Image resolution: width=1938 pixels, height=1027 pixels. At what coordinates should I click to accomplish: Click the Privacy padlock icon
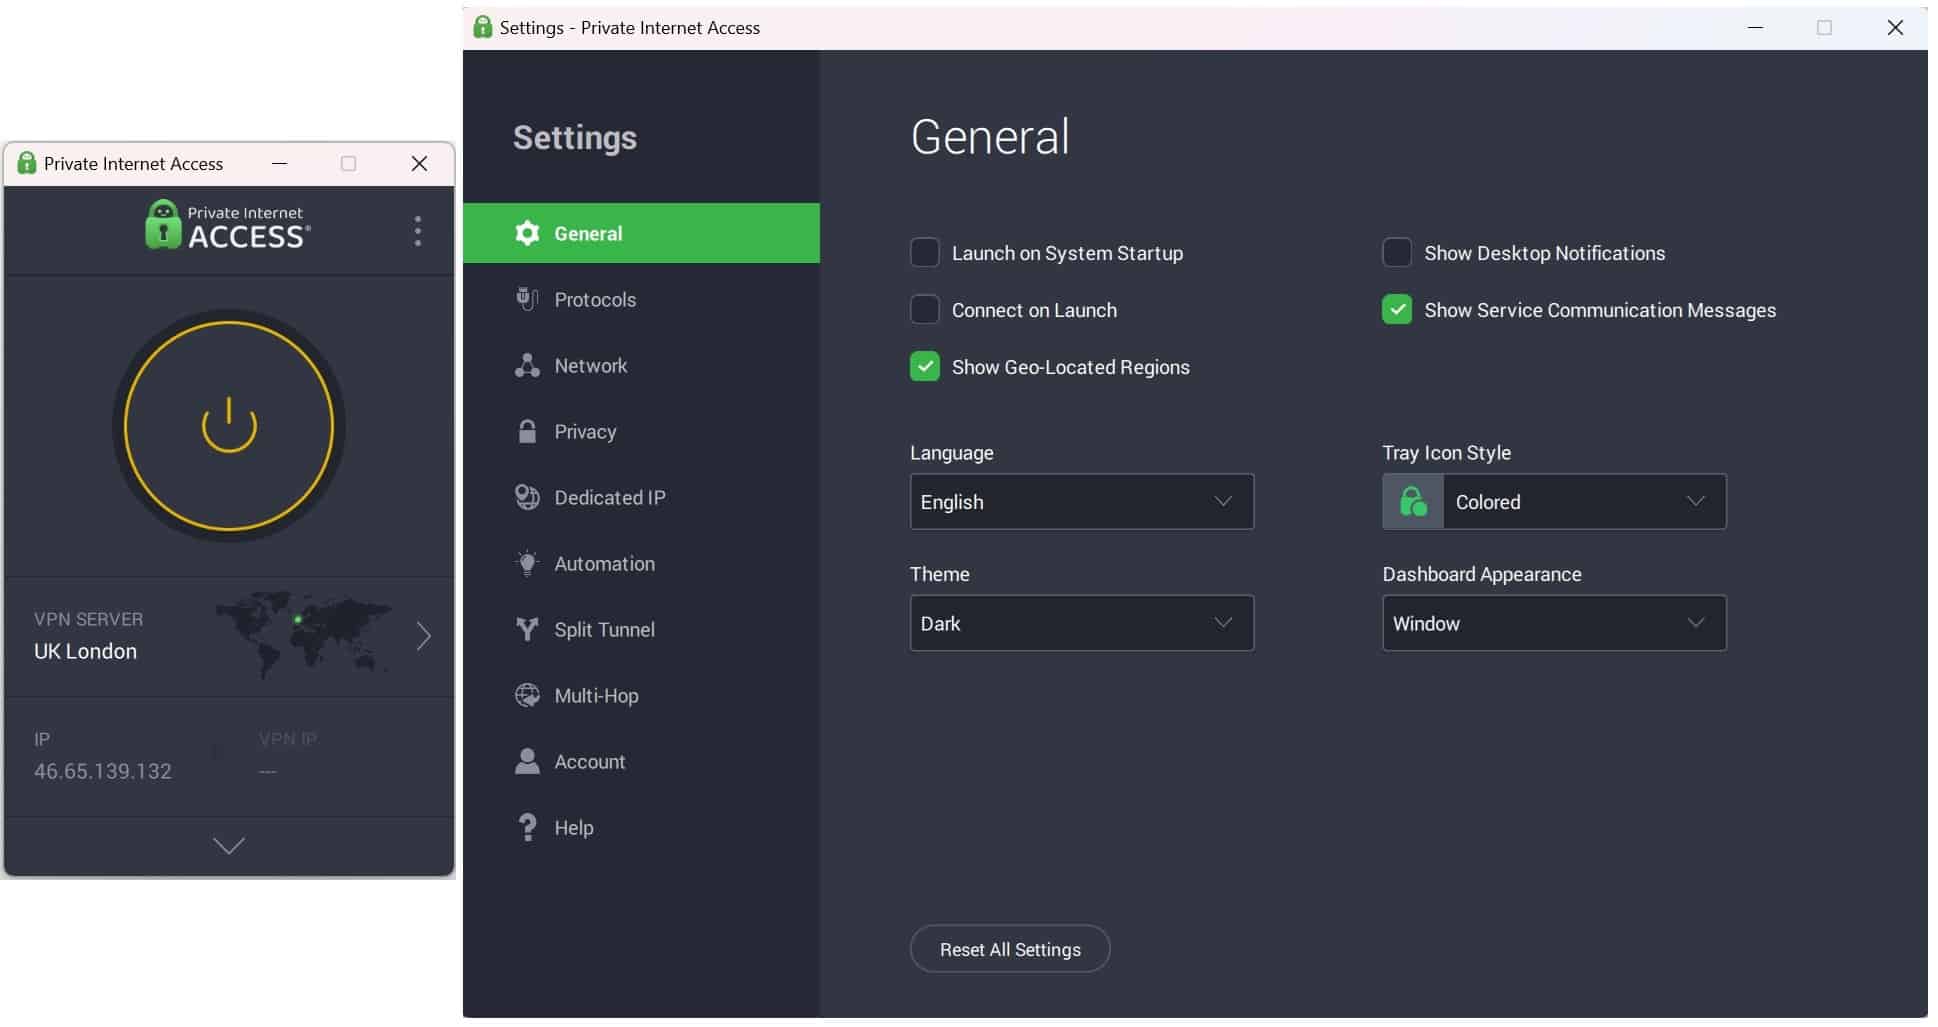click(527, 431)
